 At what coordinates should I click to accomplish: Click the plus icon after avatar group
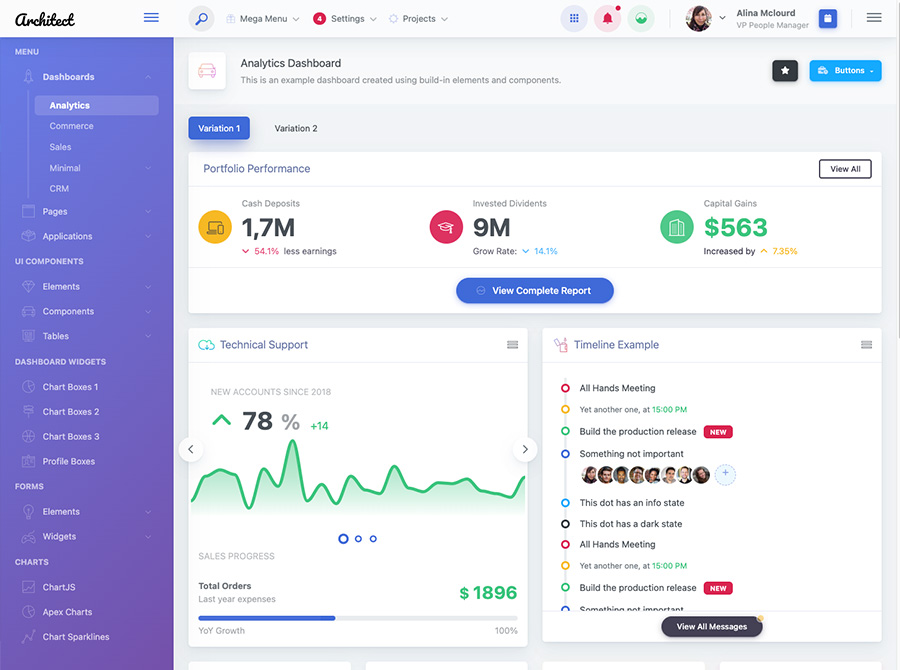click(x=726, y=475)
